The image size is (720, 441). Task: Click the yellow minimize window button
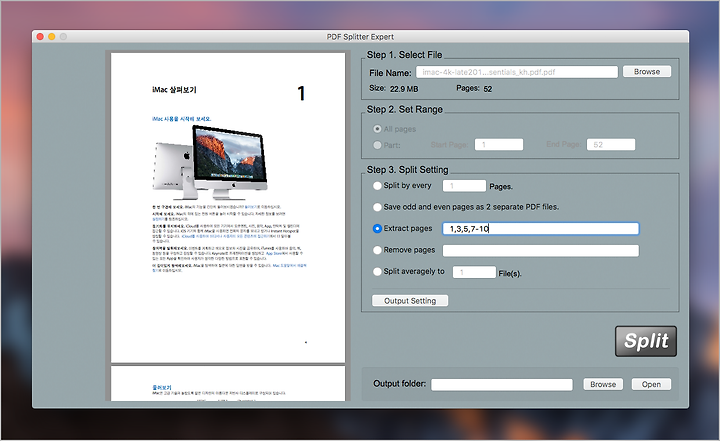(x=51, y=37)
